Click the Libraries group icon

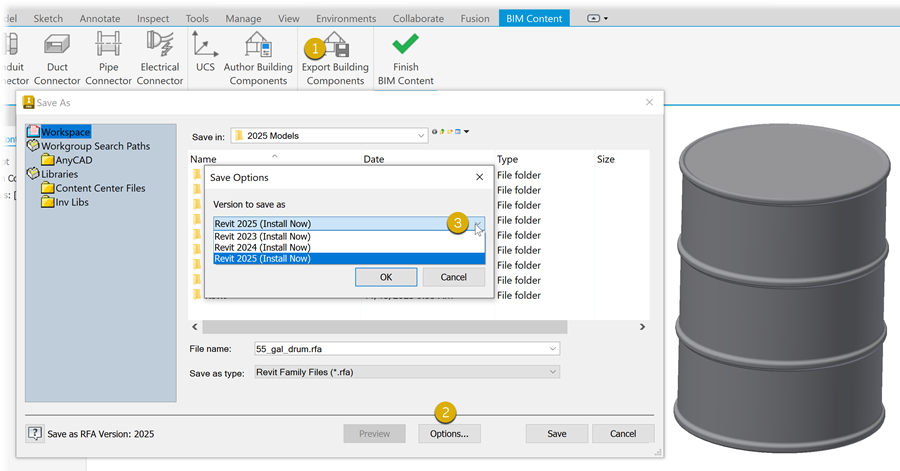click(33, 174)
